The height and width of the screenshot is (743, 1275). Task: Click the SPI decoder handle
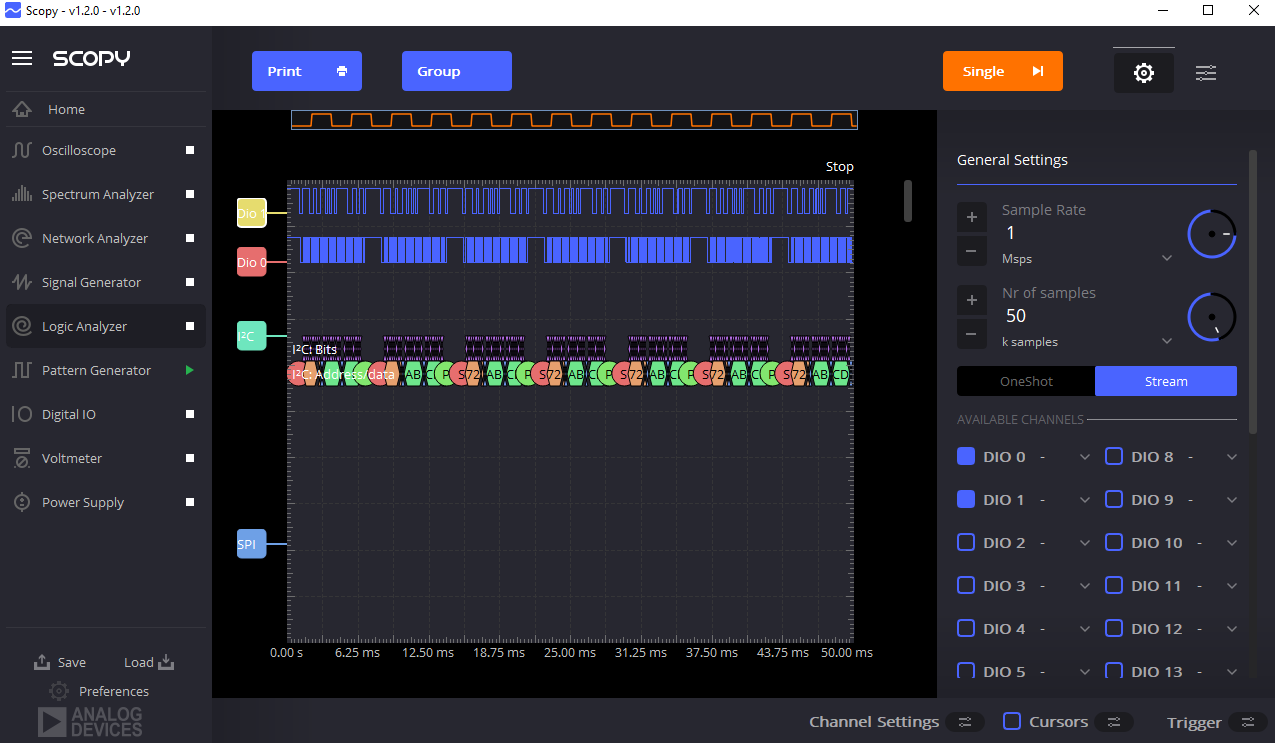click(251, 544)
